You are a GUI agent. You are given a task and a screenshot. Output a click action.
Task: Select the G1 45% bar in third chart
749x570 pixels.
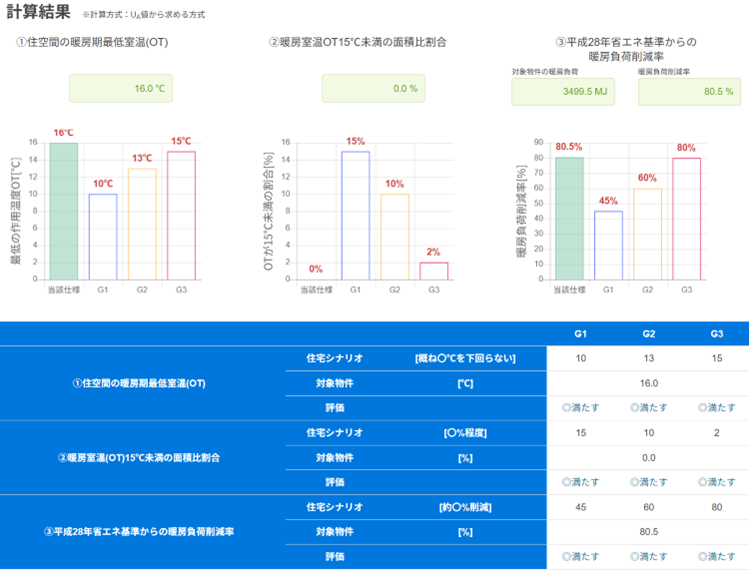click(608, 245)
